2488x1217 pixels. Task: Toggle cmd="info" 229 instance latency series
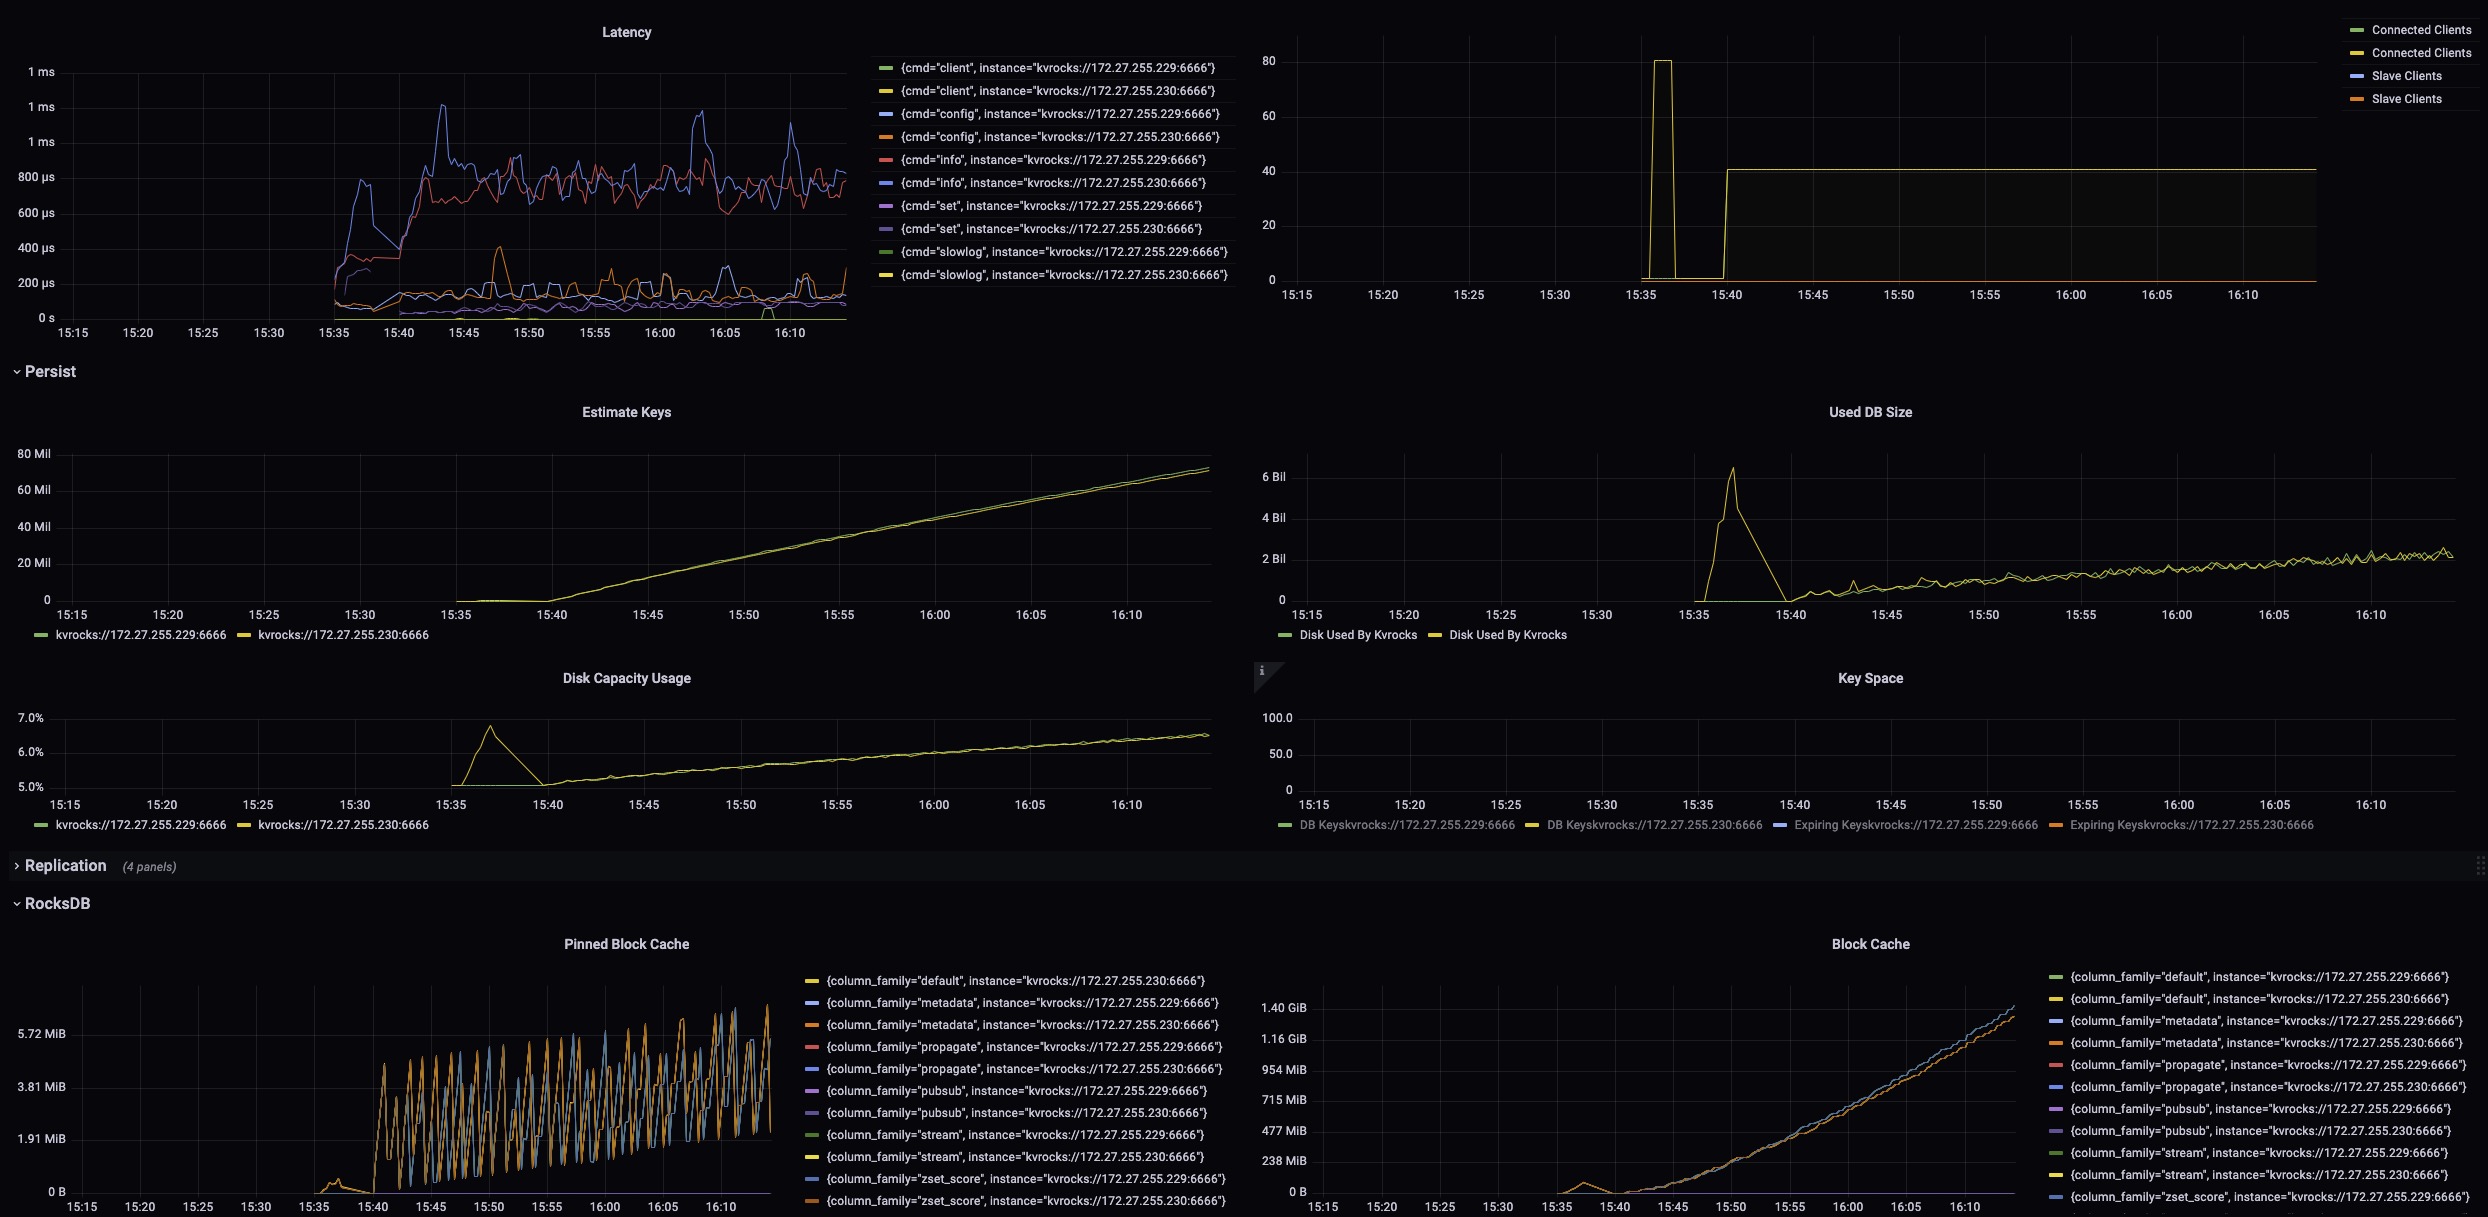[x=1052, y=160]
